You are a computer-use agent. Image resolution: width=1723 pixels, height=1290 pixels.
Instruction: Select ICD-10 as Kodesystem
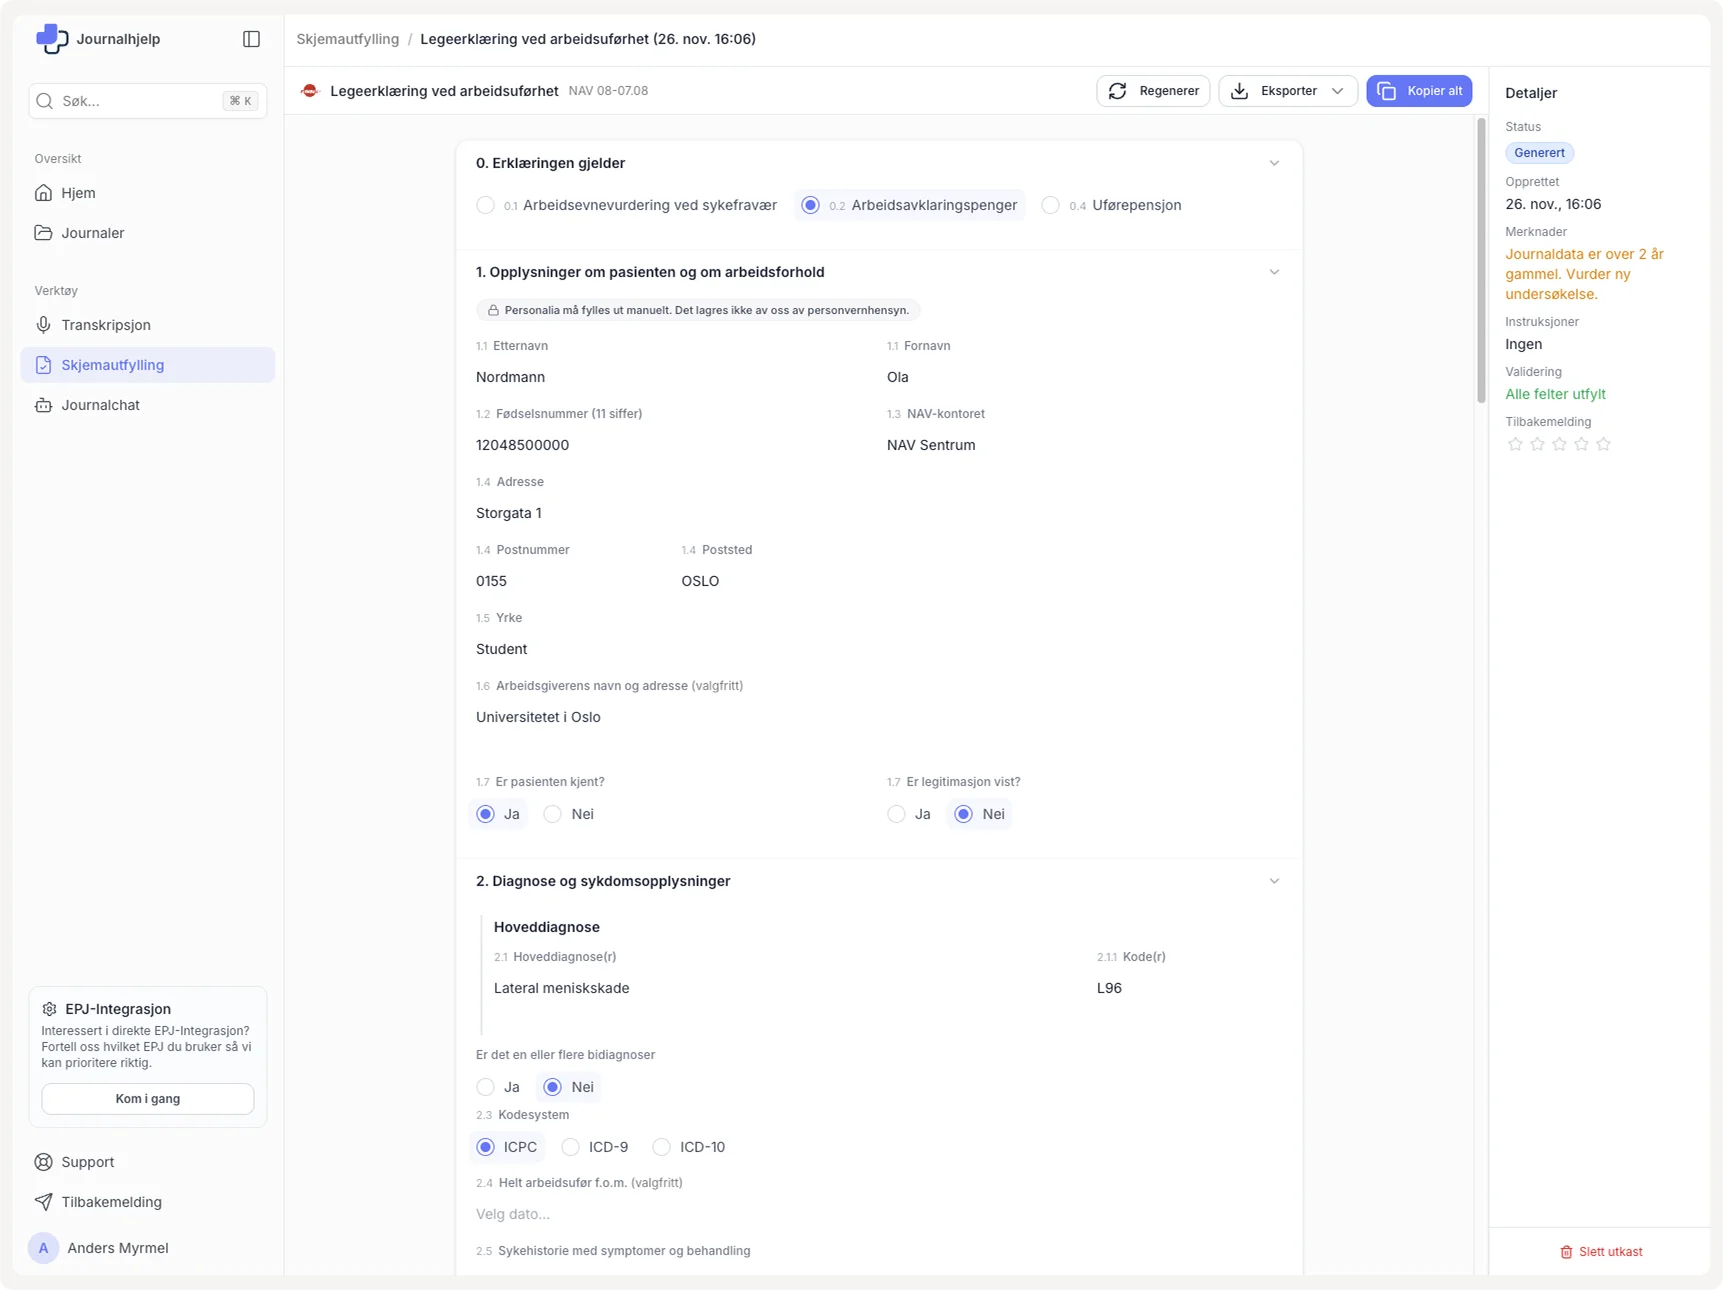coord(662,1147)
